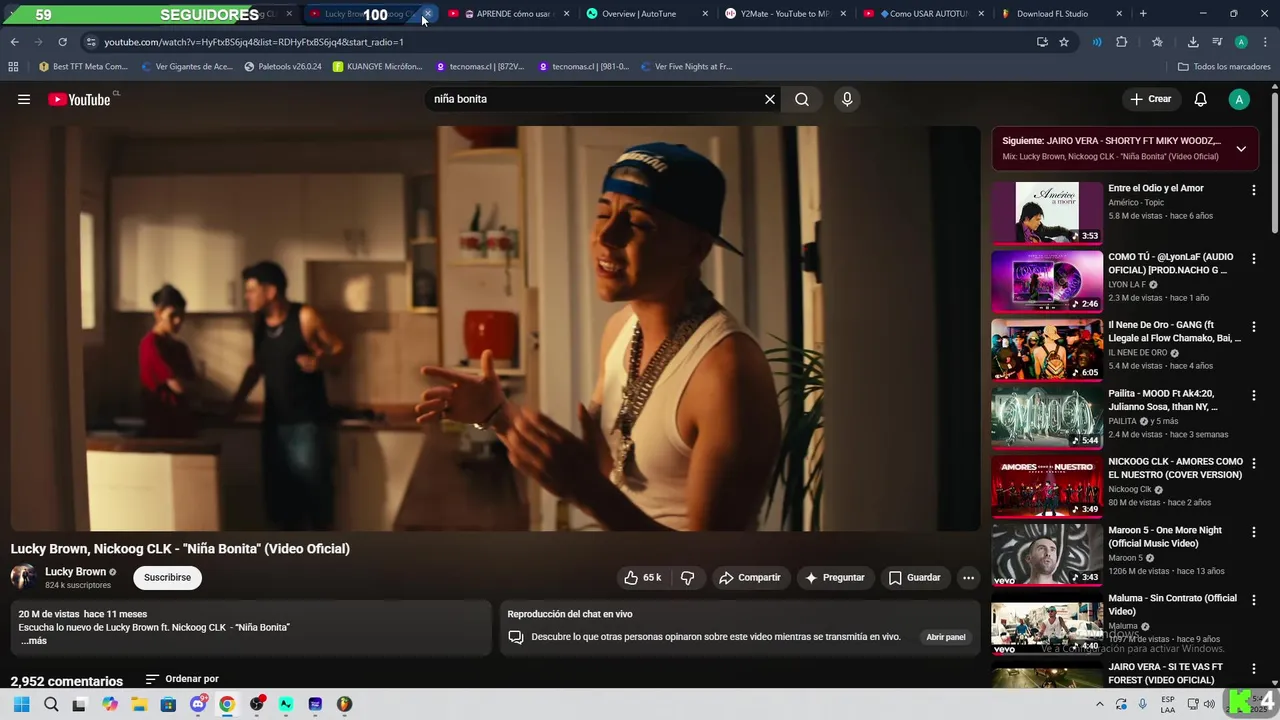
Task: Expand the description with "...más"
Action: click(33, 641)
